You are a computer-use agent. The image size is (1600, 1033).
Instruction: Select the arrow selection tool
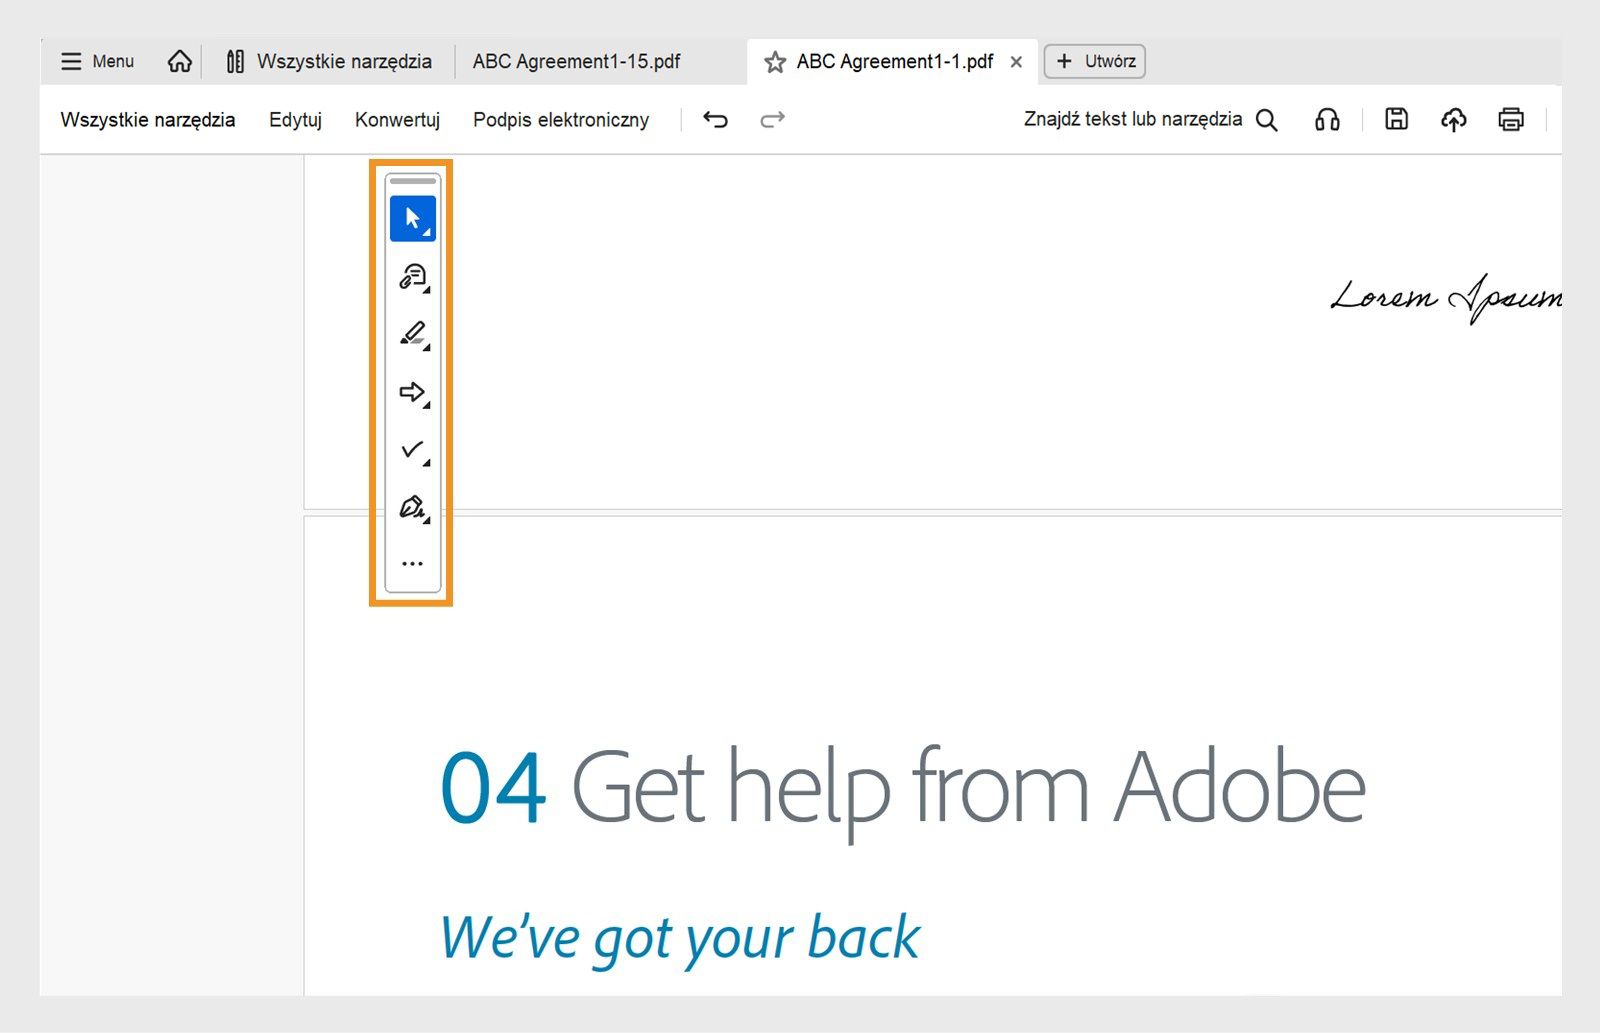click(412, 219)
